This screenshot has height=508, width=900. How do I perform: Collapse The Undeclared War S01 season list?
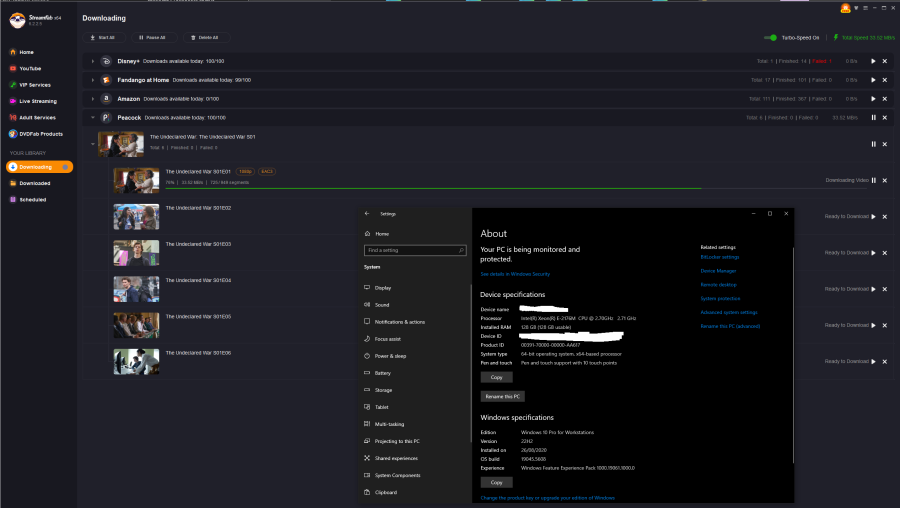93,144
